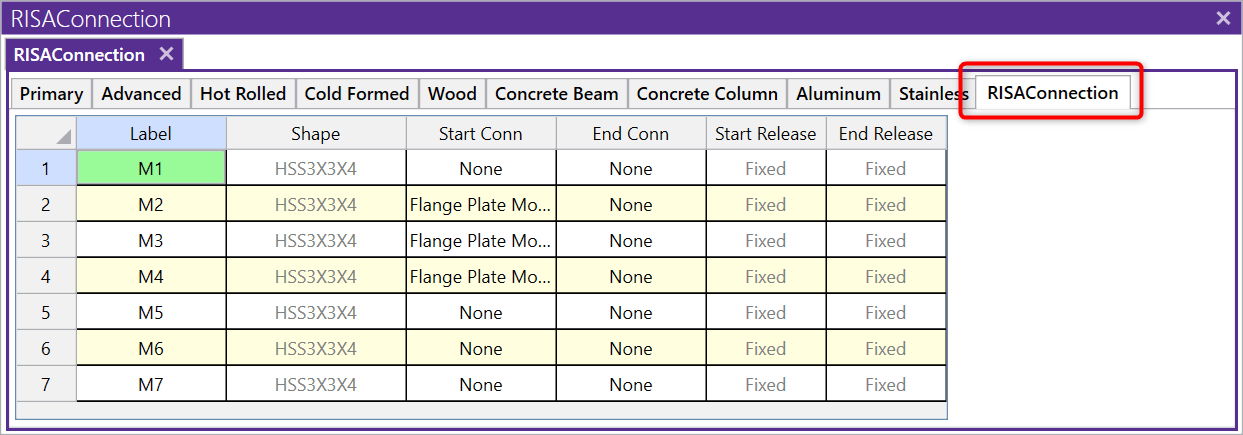Close the RISAConnection window

tap(1223, 18)
